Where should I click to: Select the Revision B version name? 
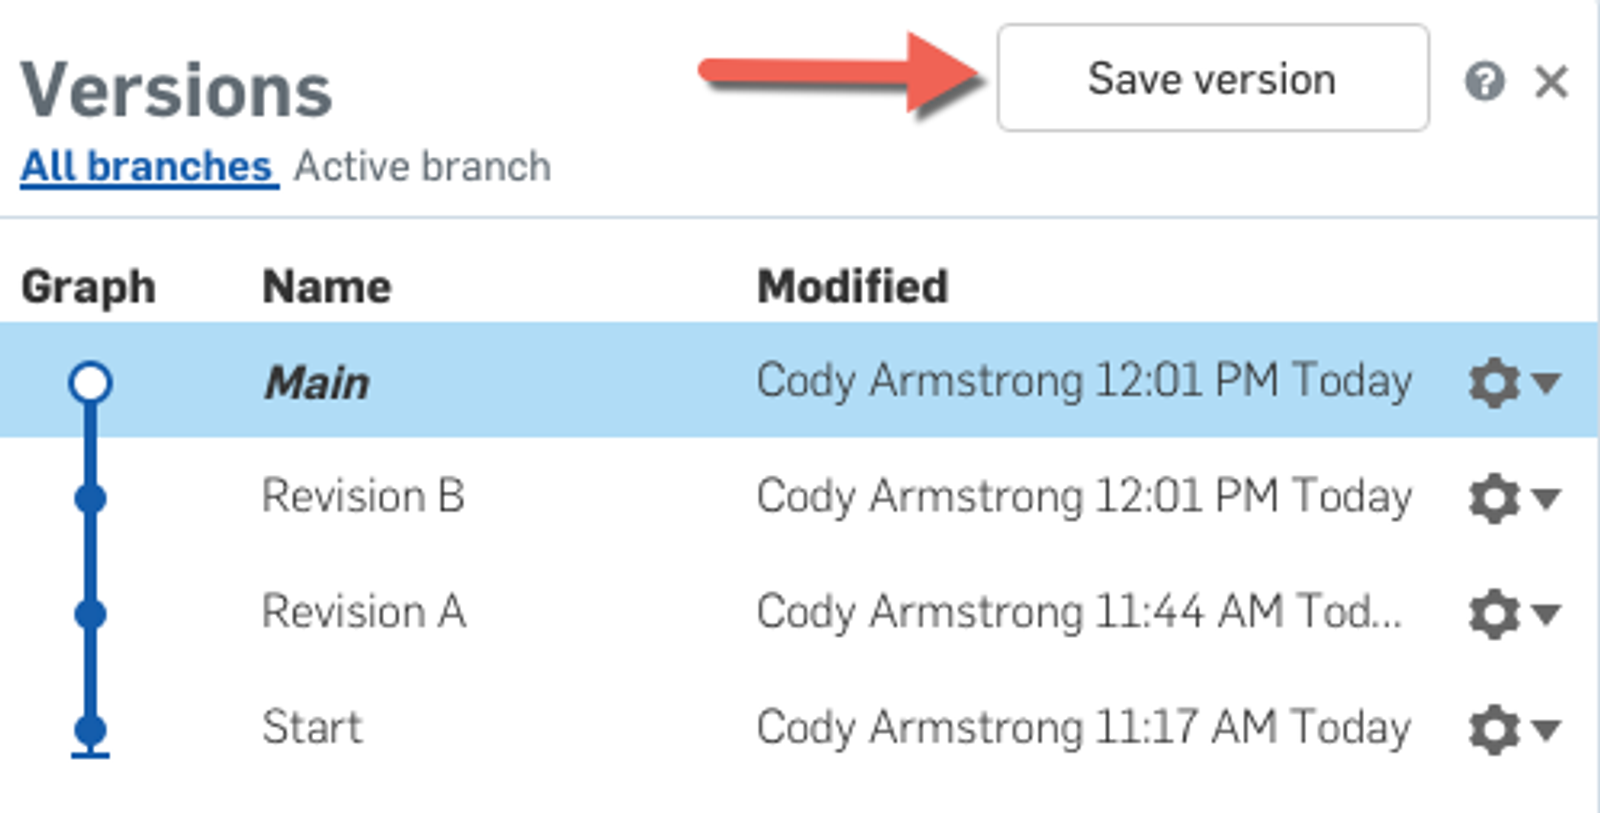pos(363,496)
